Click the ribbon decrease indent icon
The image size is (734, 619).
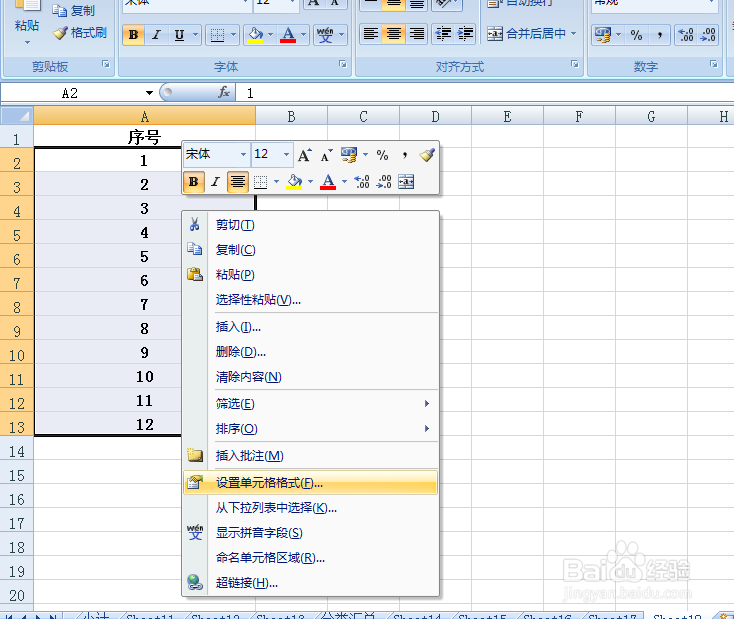443,34
